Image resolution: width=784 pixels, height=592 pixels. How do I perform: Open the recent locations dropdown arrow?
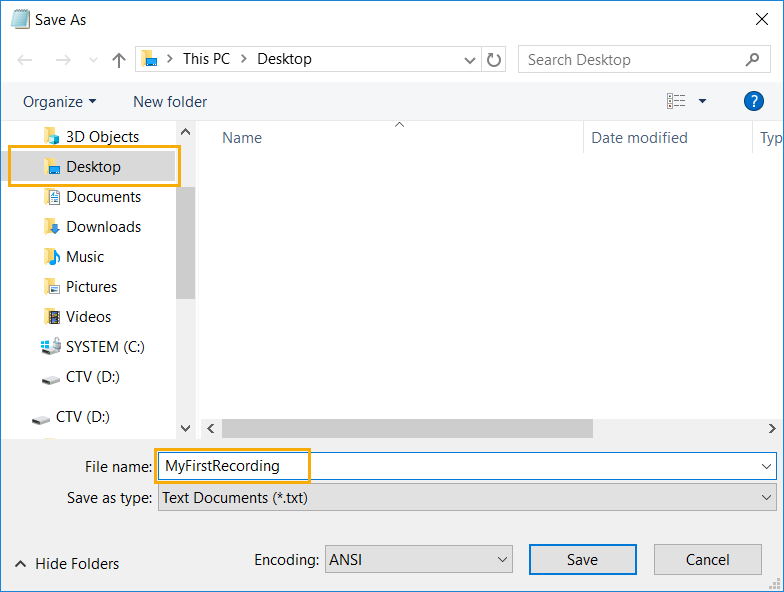tap(93, 60)
